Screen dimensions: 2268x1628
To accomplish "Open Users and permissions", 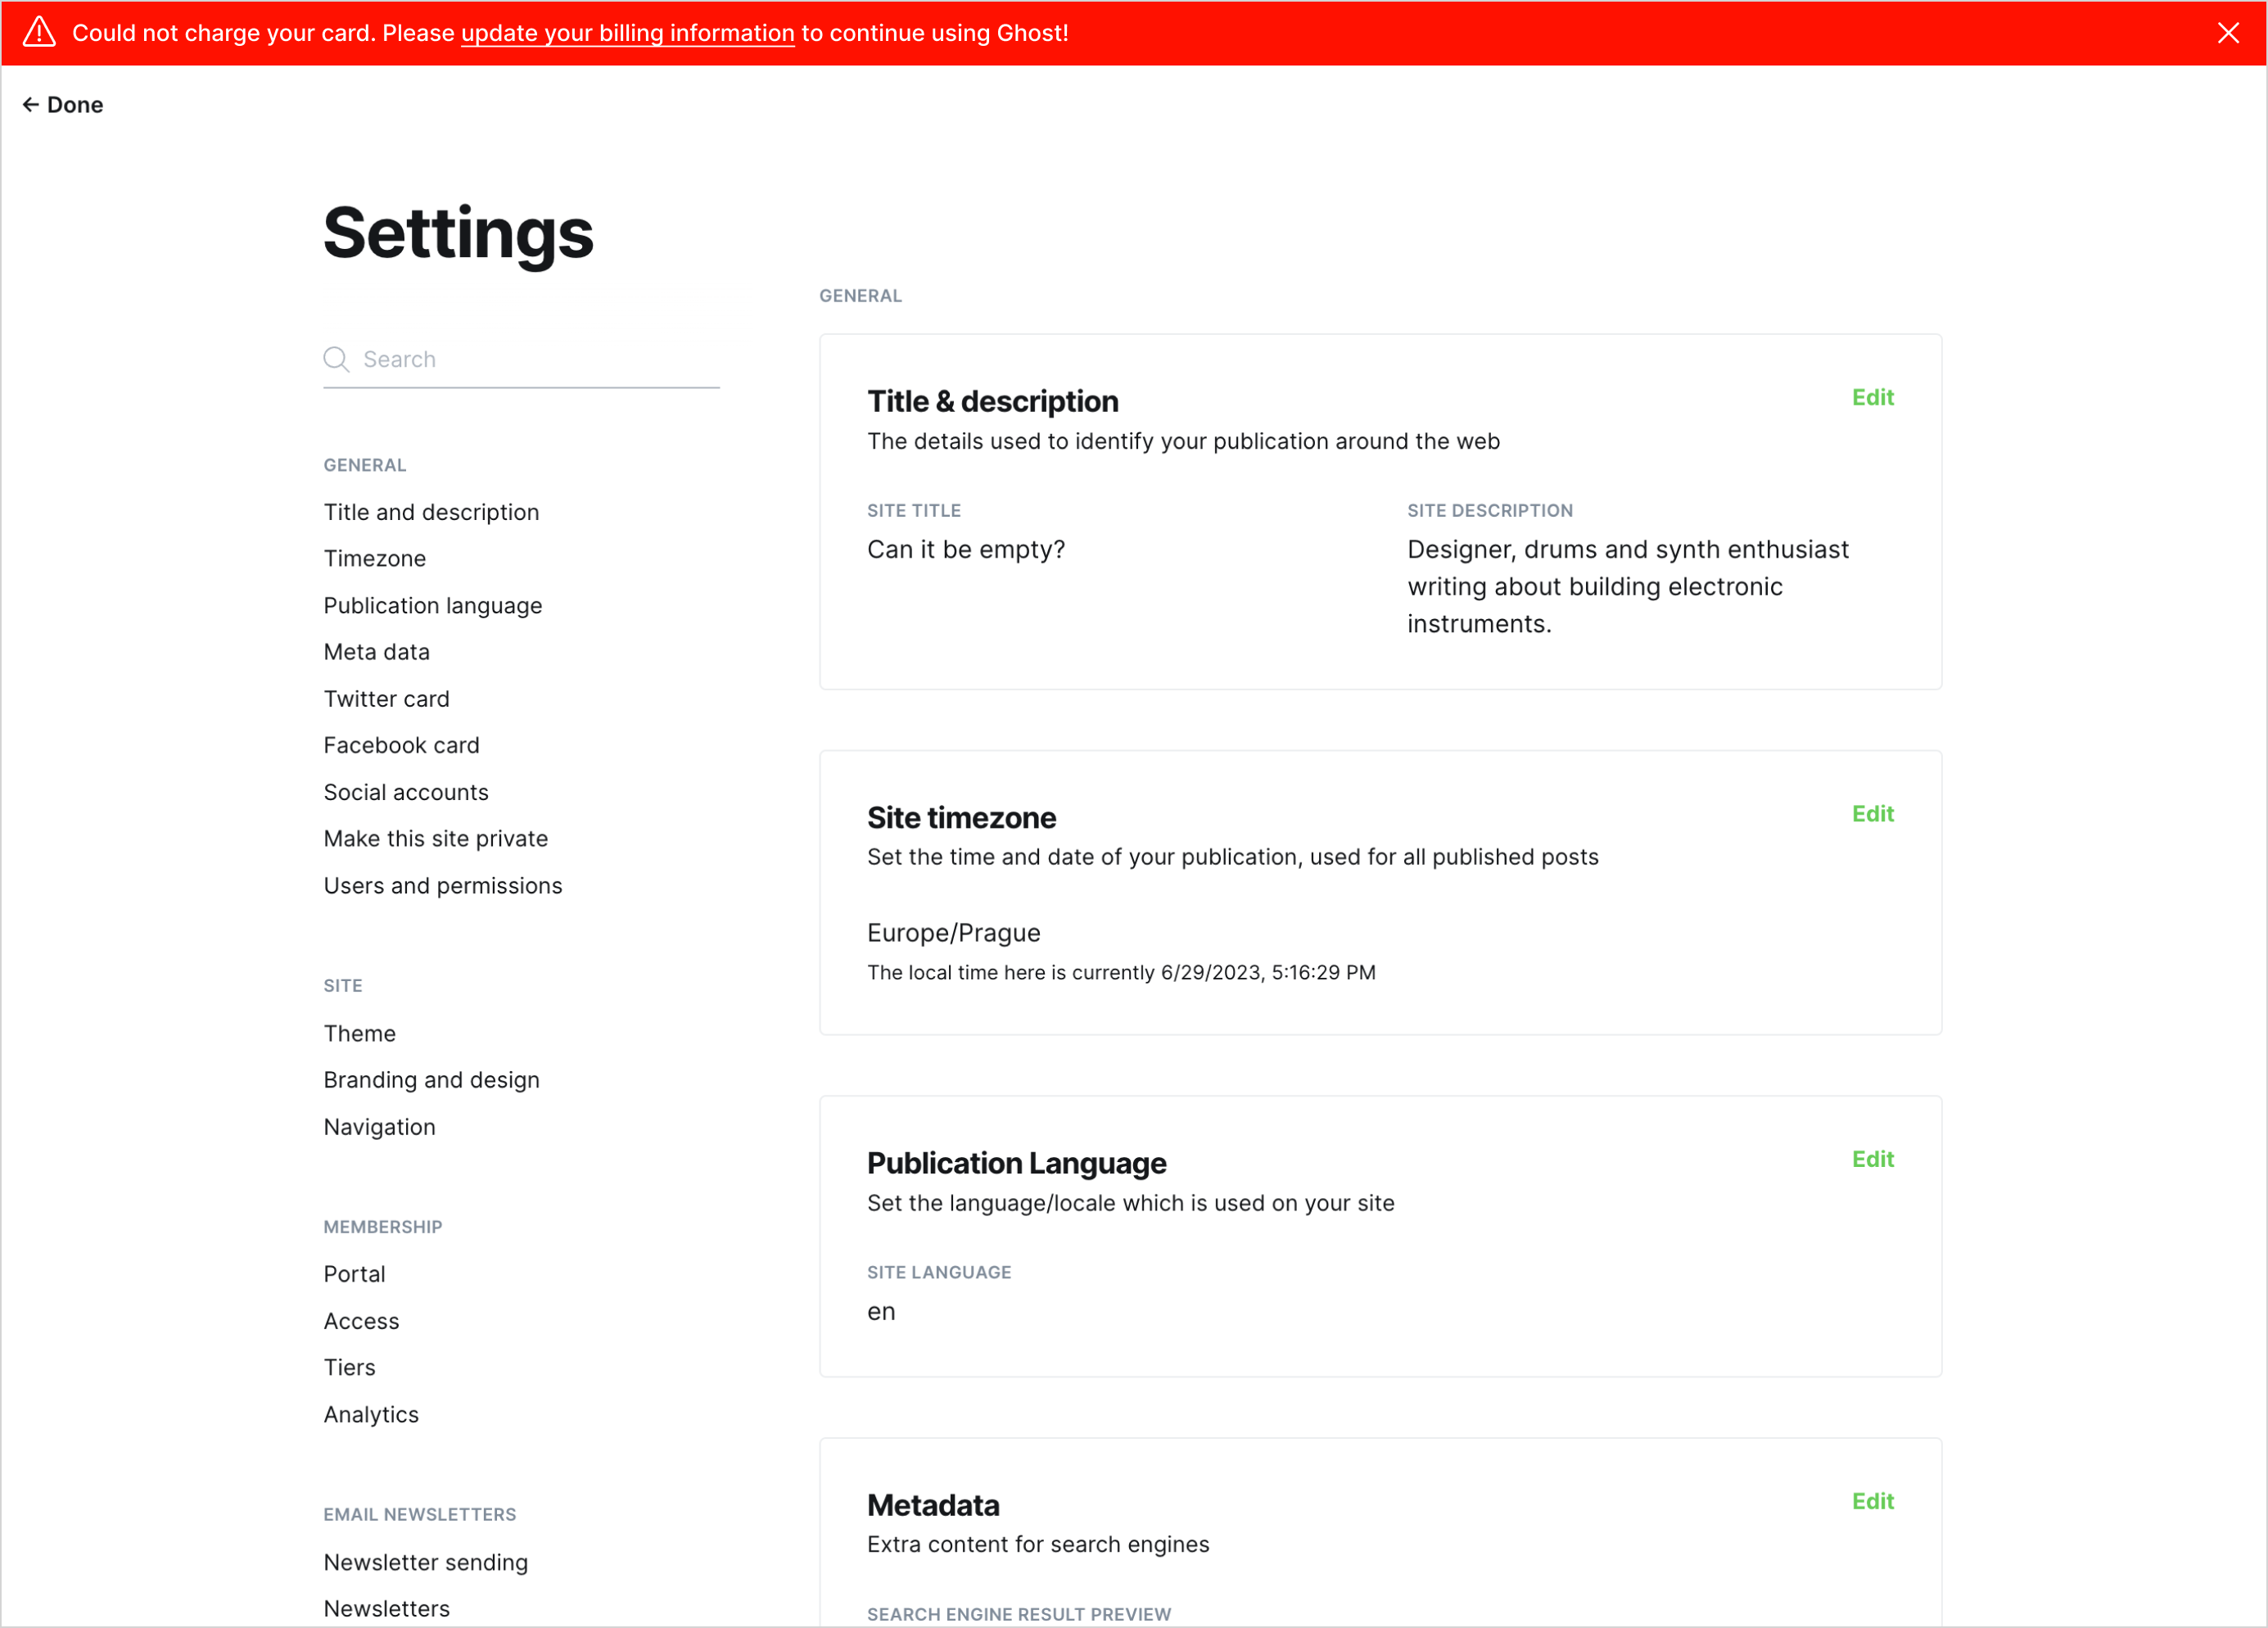I will click(x=442, y=885).
